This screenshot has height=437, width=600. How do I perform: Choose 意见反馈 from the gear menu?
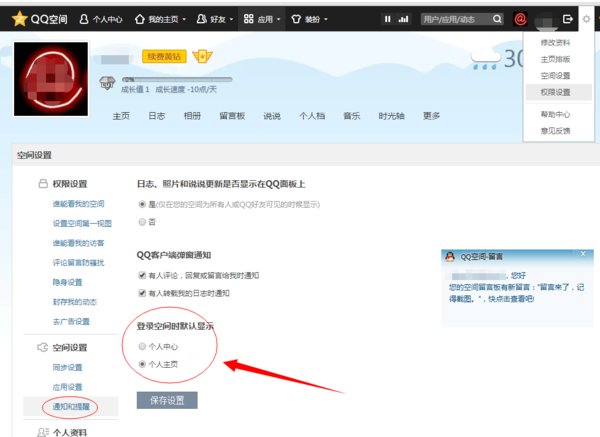coord(555,130)
